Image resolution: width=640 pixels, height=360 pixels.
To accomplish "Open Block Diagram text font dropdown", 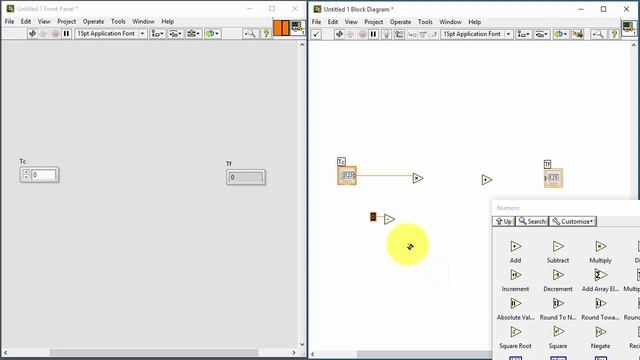I will tap(477, 34).
